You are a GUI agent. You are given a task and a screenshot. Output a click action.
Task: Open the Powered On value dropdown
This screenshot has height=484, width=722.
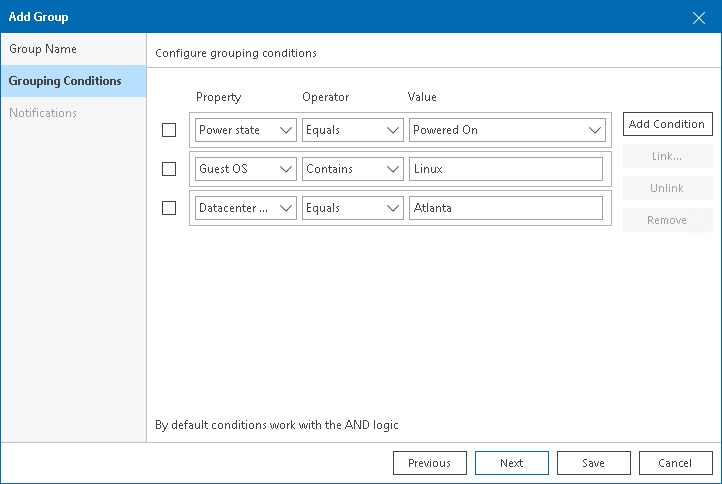click(x=507, y=130)
